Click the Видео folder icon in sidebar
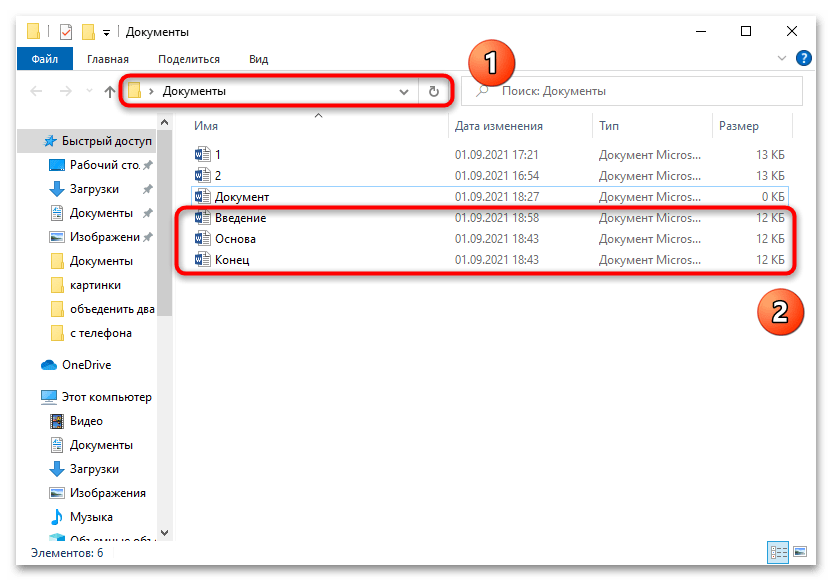 (x=58, y=421)
